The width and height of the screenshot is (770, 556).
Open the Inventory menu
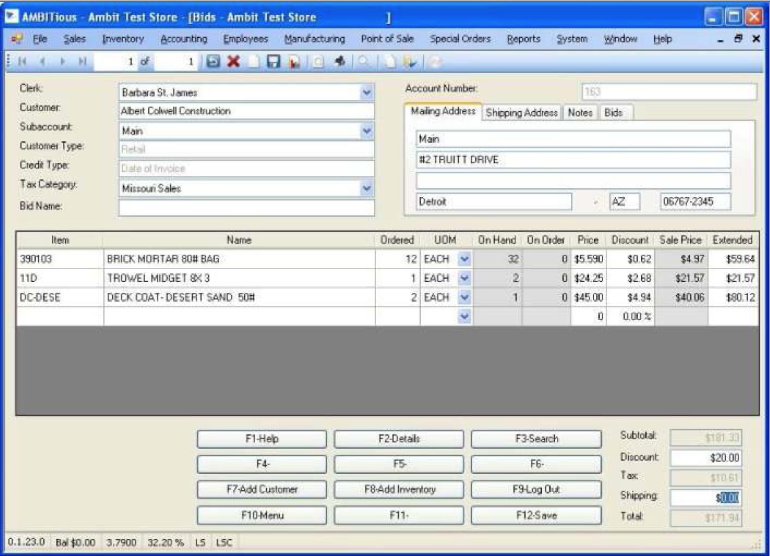123,39
